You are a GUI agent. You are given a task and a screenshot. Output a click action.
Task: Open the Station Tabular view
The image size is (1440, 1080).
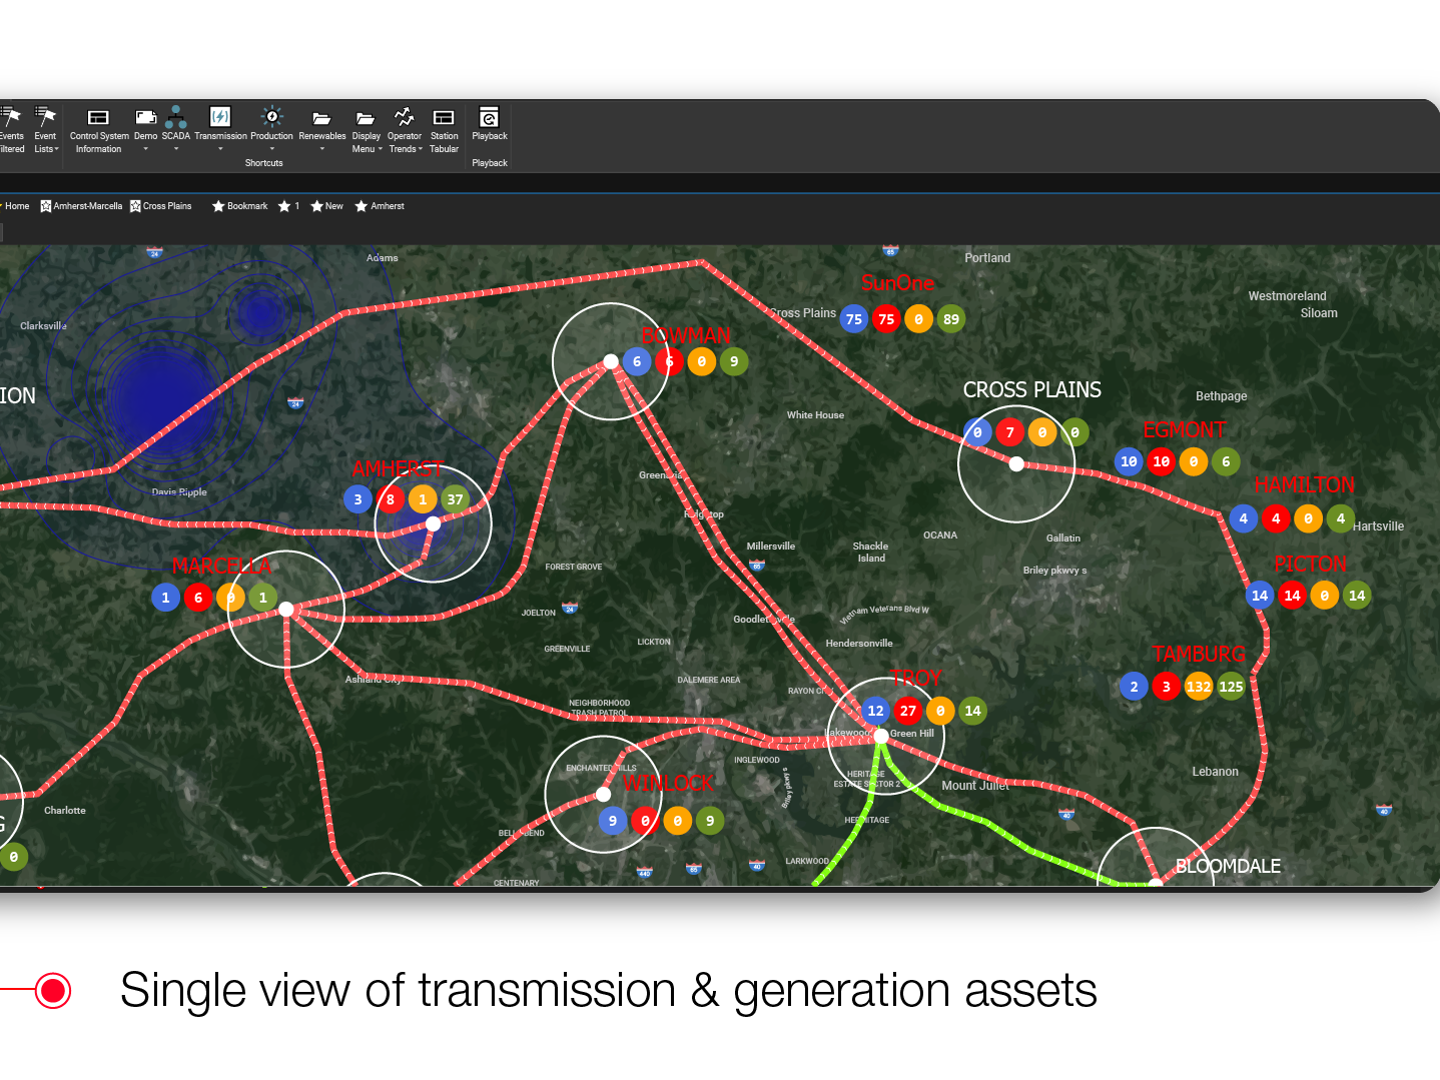point(444,130)
